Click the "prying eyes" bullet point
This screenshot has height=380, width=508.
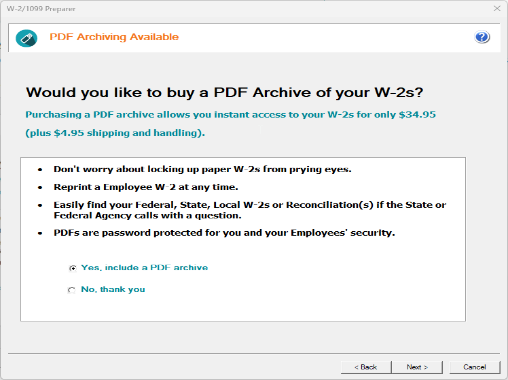click(x=202, y=169)
